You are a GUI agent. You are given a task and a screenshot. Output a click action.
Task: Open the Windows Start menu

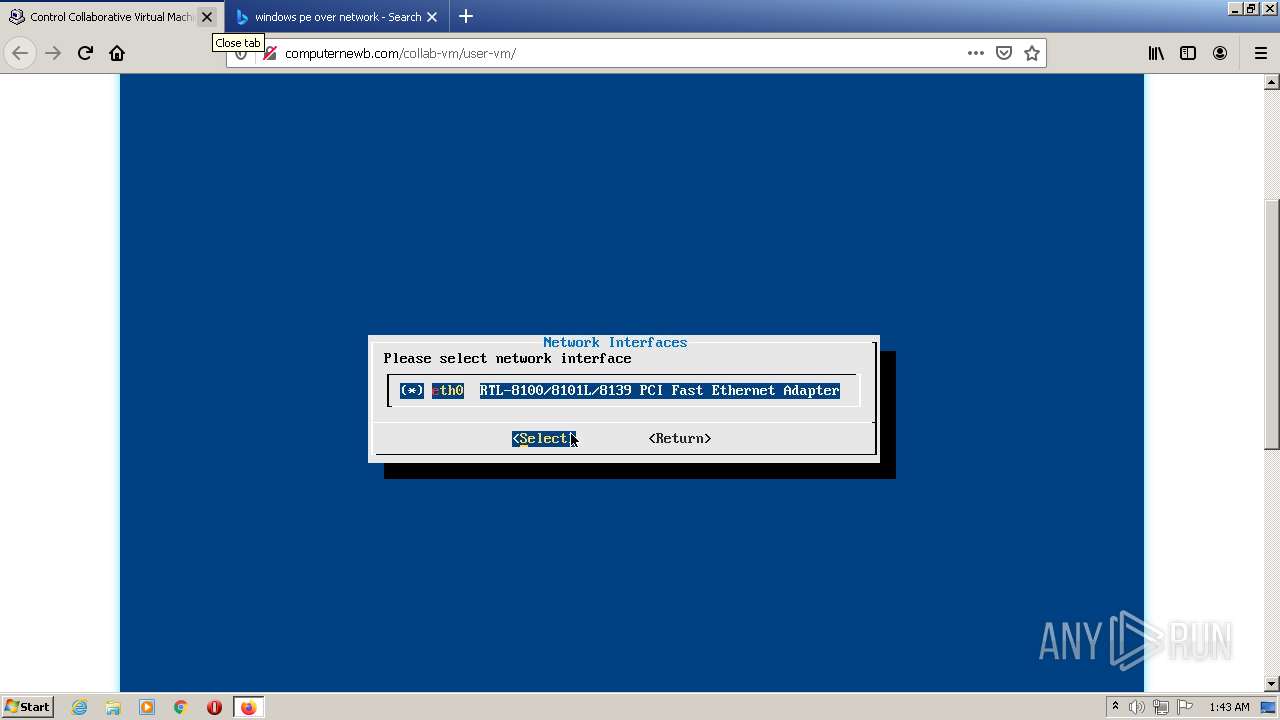(x=27, y=706)
